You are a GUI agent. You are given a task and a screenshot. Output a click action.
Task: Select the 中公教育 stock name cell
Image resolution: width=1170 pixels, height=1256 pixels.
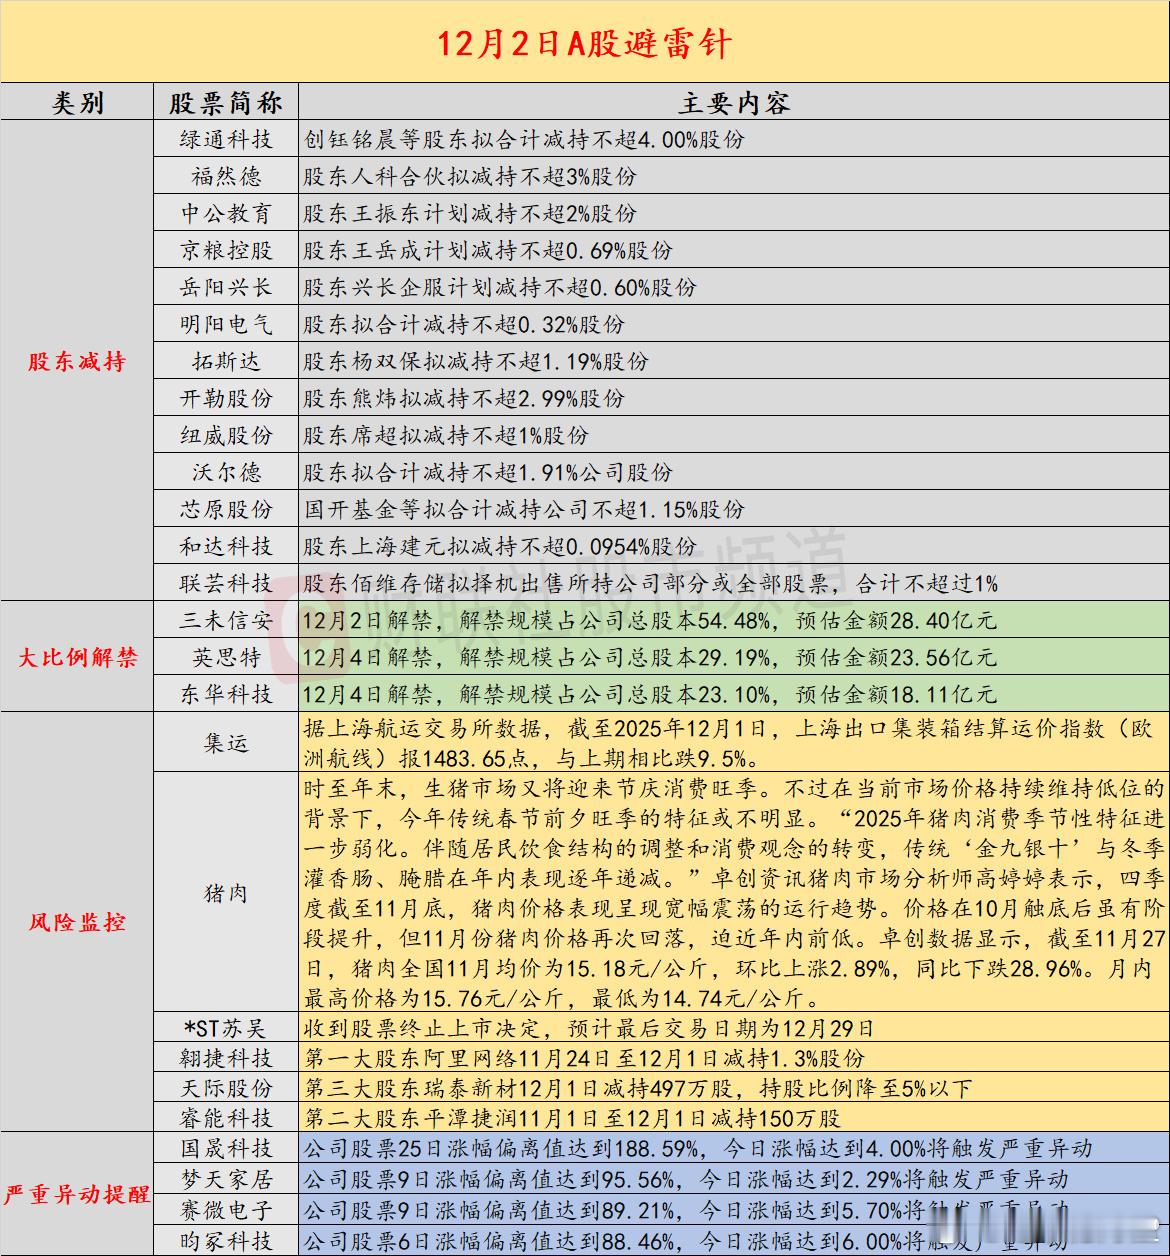tap(225, 213)
